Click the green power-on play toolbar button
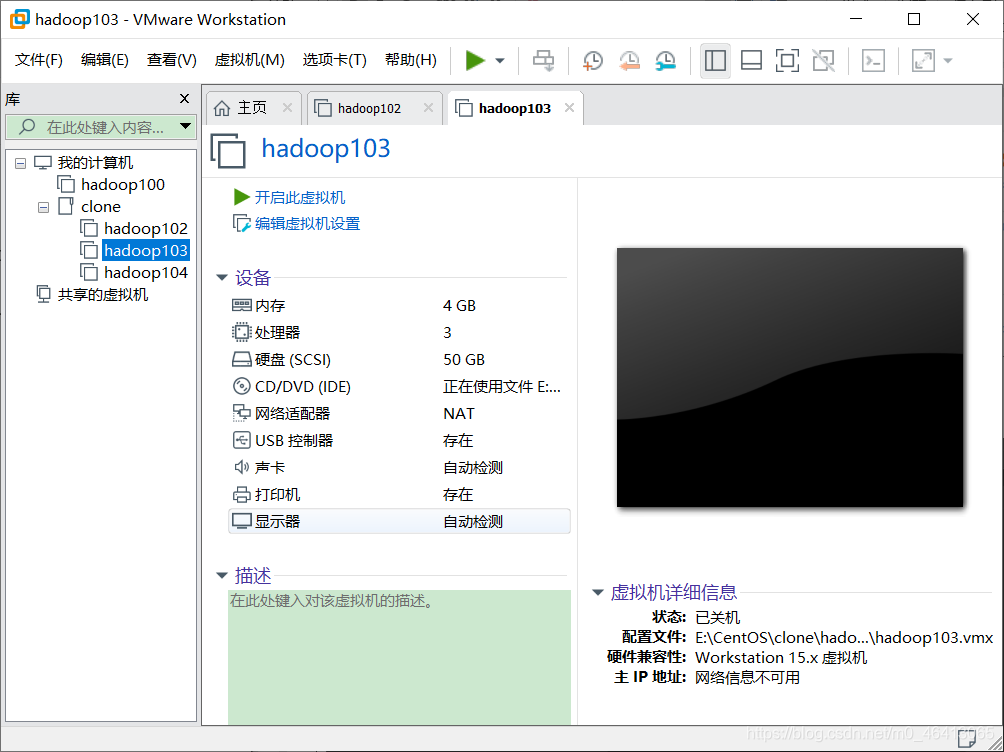 474,61
